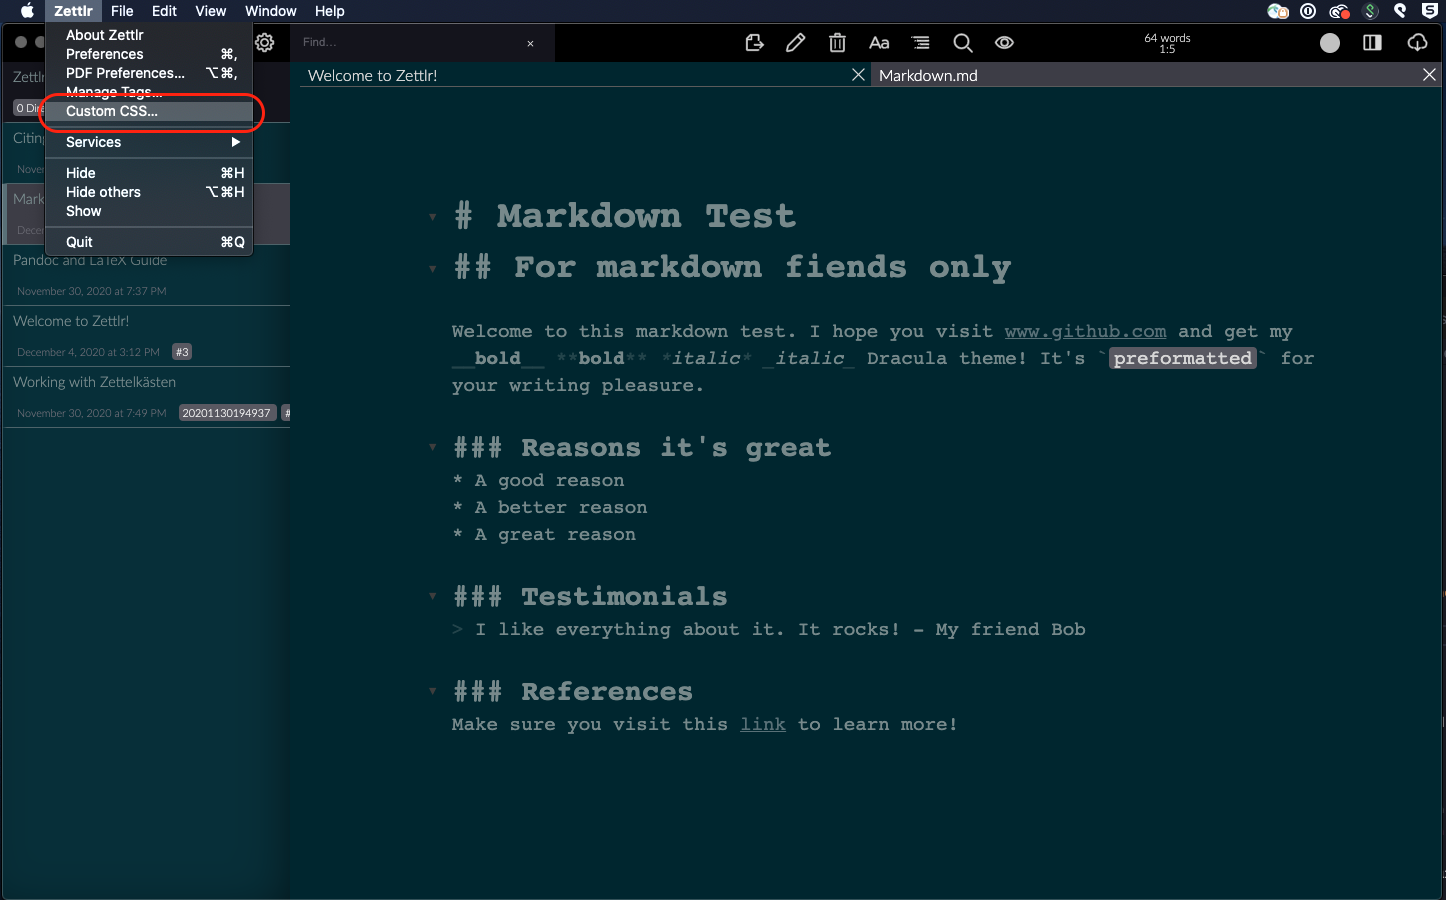Open the table of contents icon

(921, 43)
